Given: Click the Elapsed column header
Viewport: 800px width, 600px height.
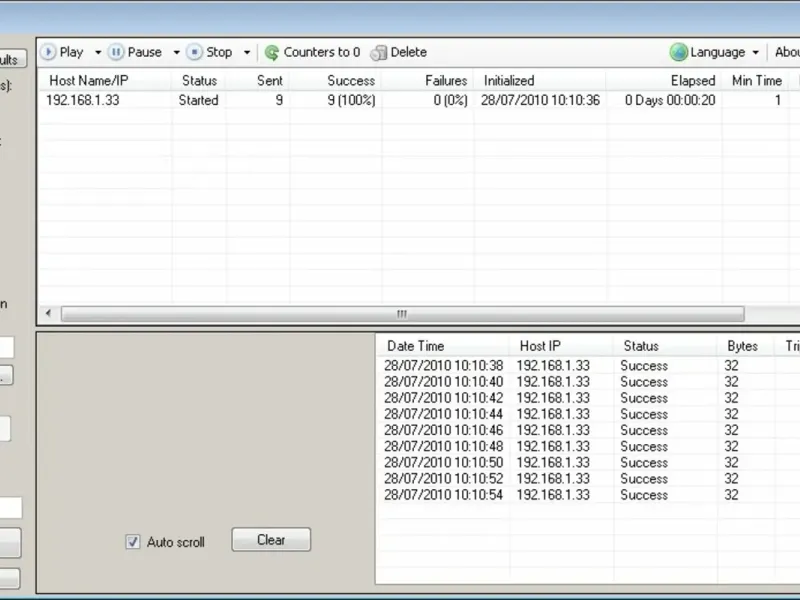Looking at the screenshot, I should [x=664, y=81].
